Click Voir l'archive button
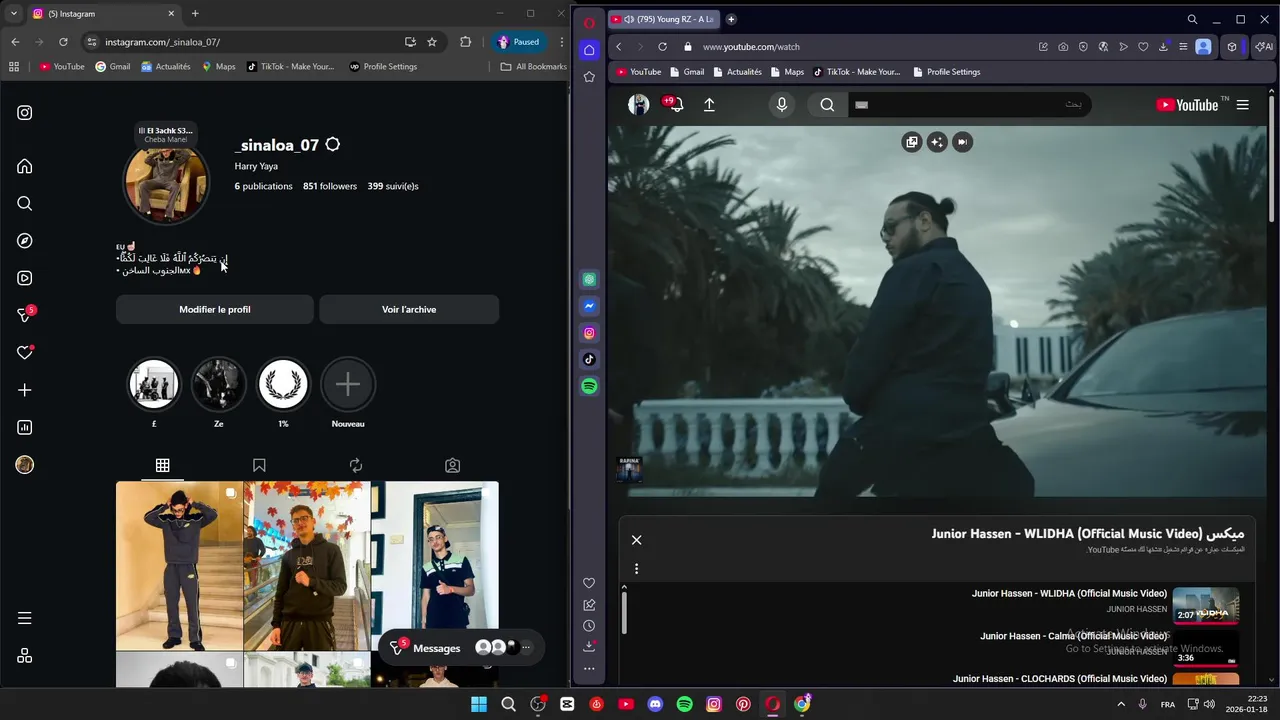The image size is (1280, 720). coord(409,309)
